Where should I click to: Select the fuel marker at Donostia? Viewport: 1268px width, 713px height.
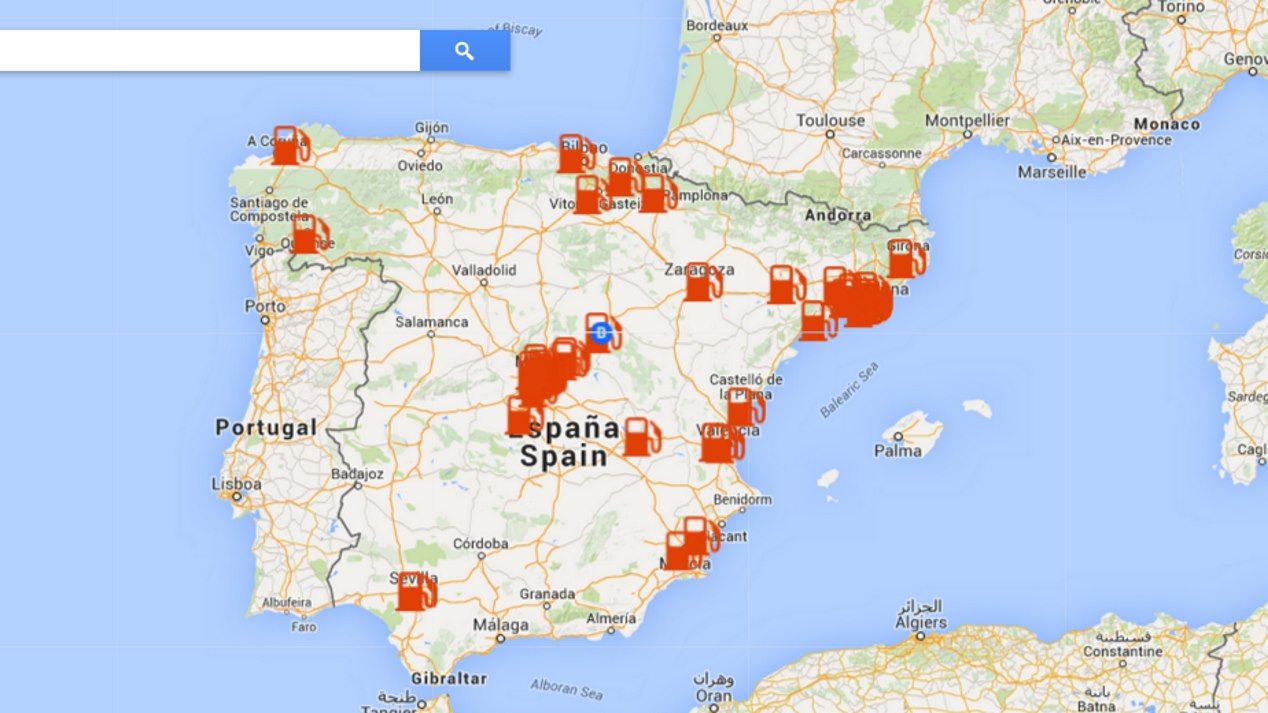[x=624, y=177]
